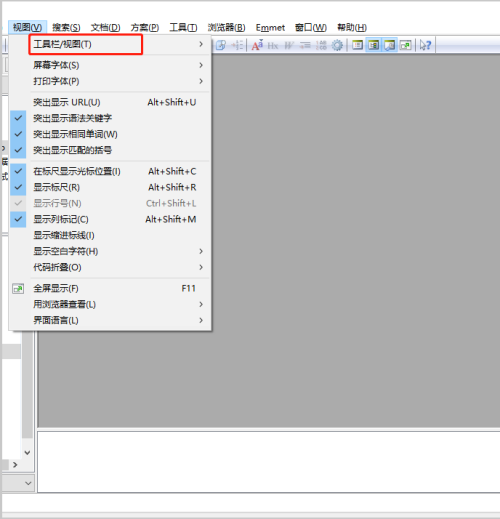The image size is (500, 519).
Task: Open the 浏览器(B) menu
Action: pos(226,27)
